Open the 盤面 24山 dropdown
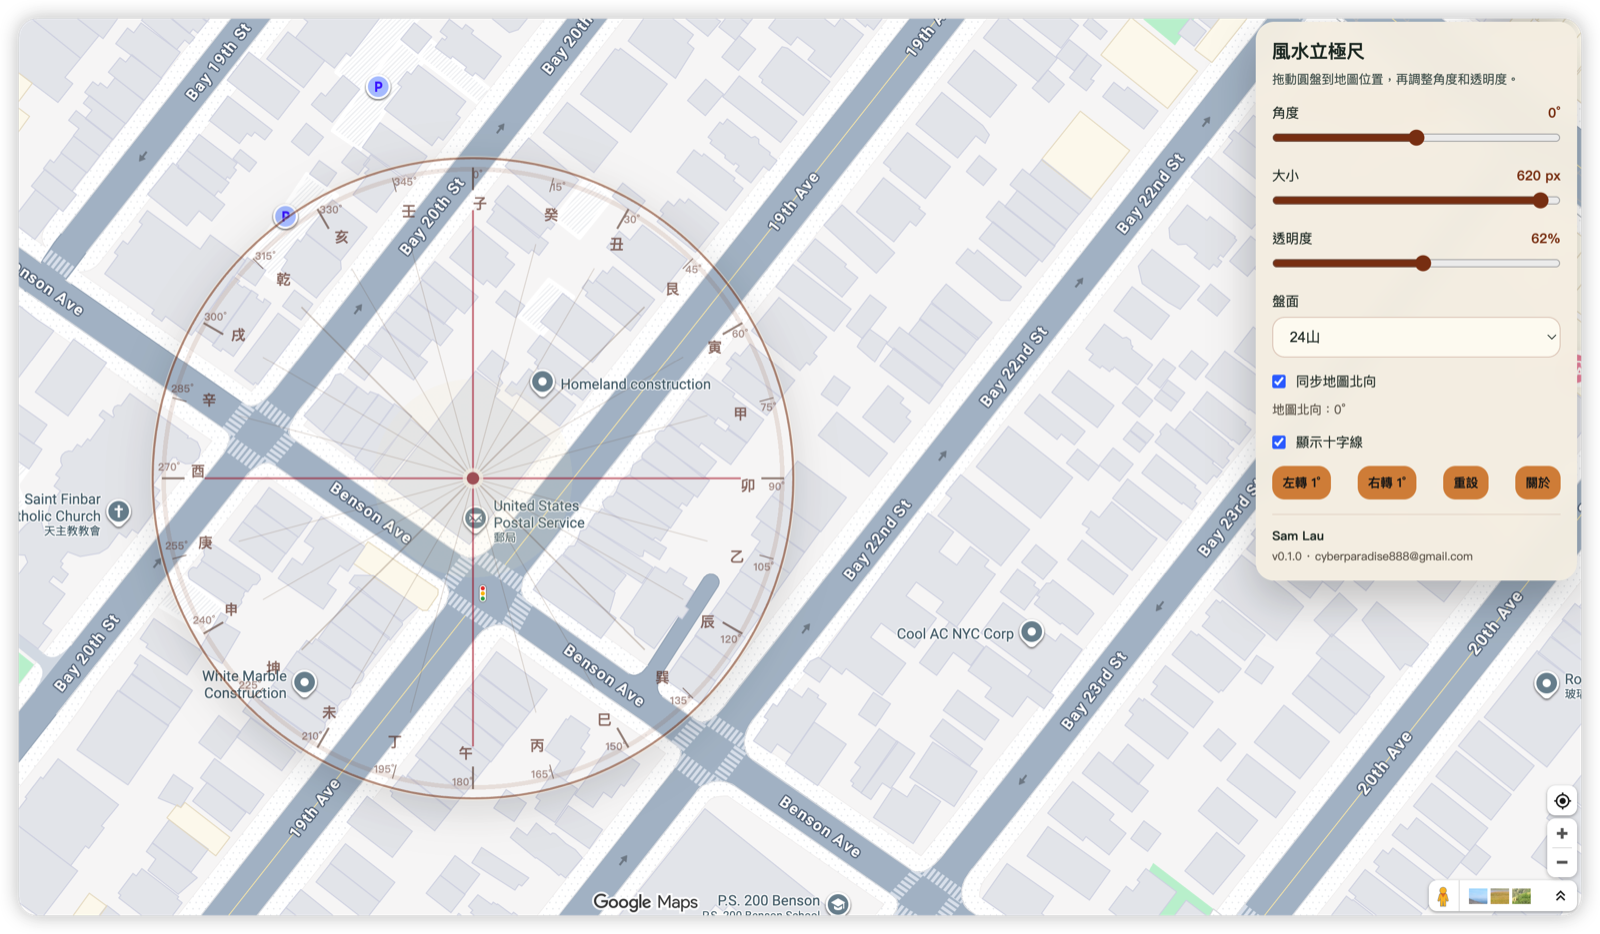 (x=1415, y=337)
